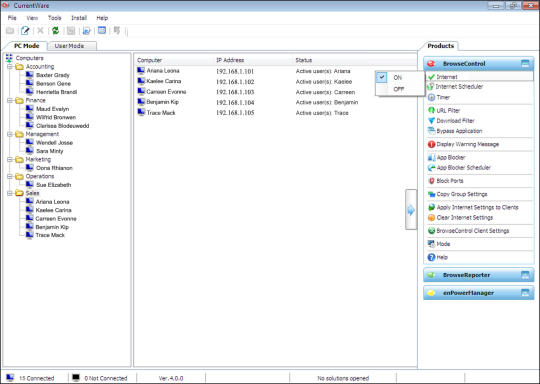The height and width of the screenshot is (384, 540).
Task: Click No solutions opened status text
Action: (x=343, y=378)
